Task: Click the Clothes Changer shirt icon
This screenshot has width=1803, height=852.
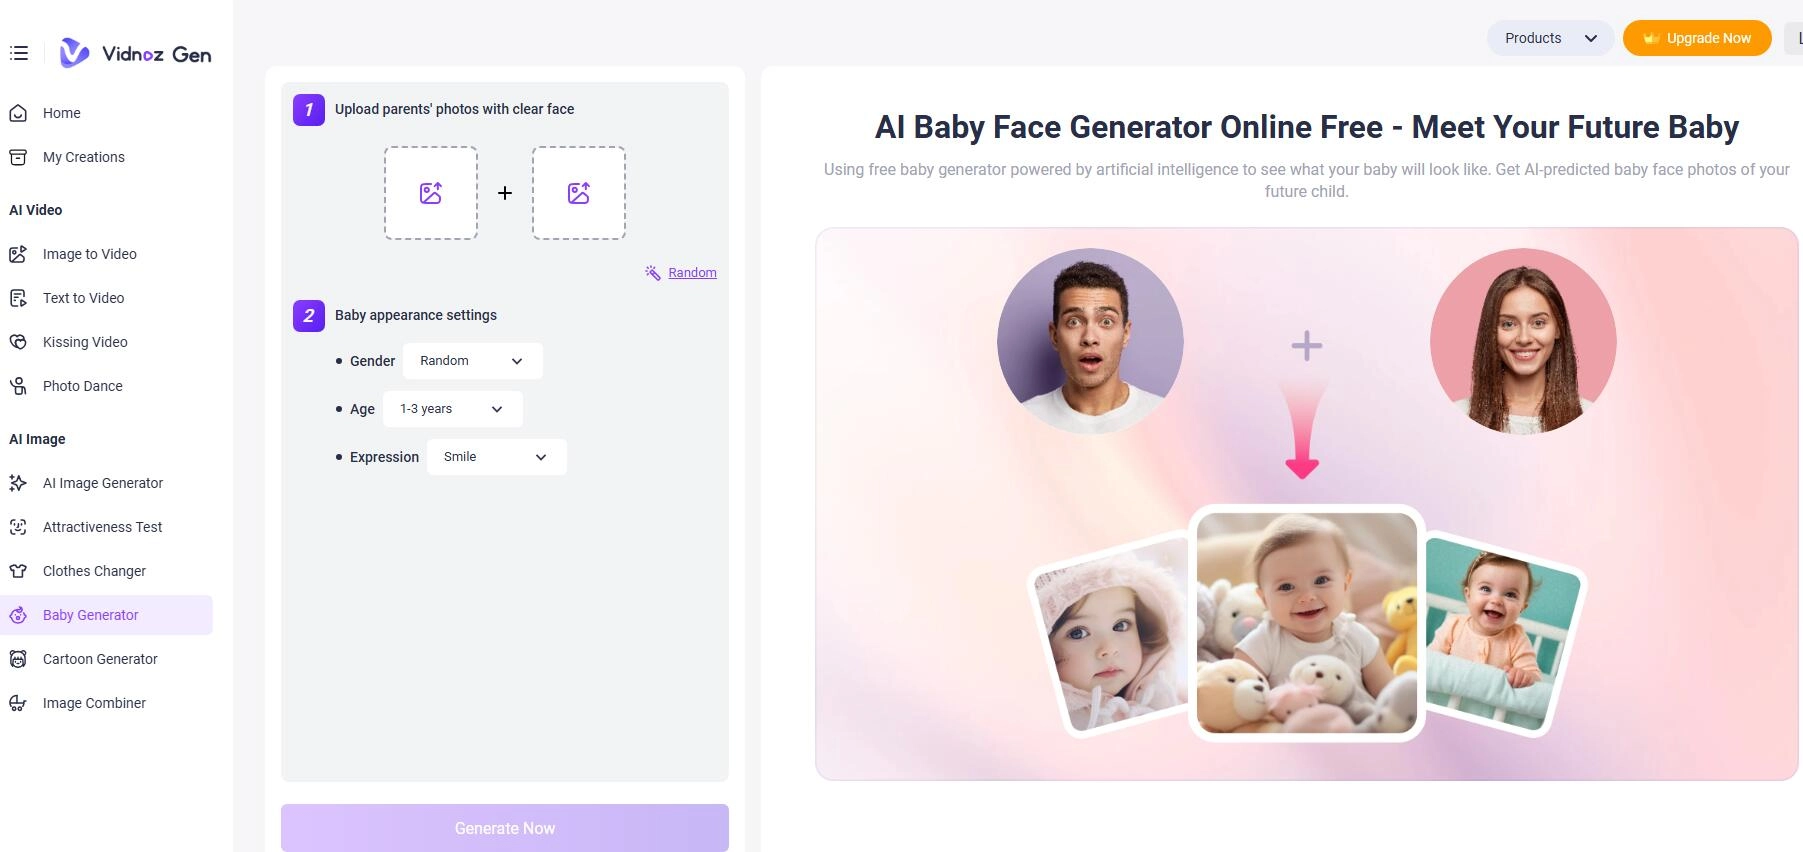Action: click(18, 571)
